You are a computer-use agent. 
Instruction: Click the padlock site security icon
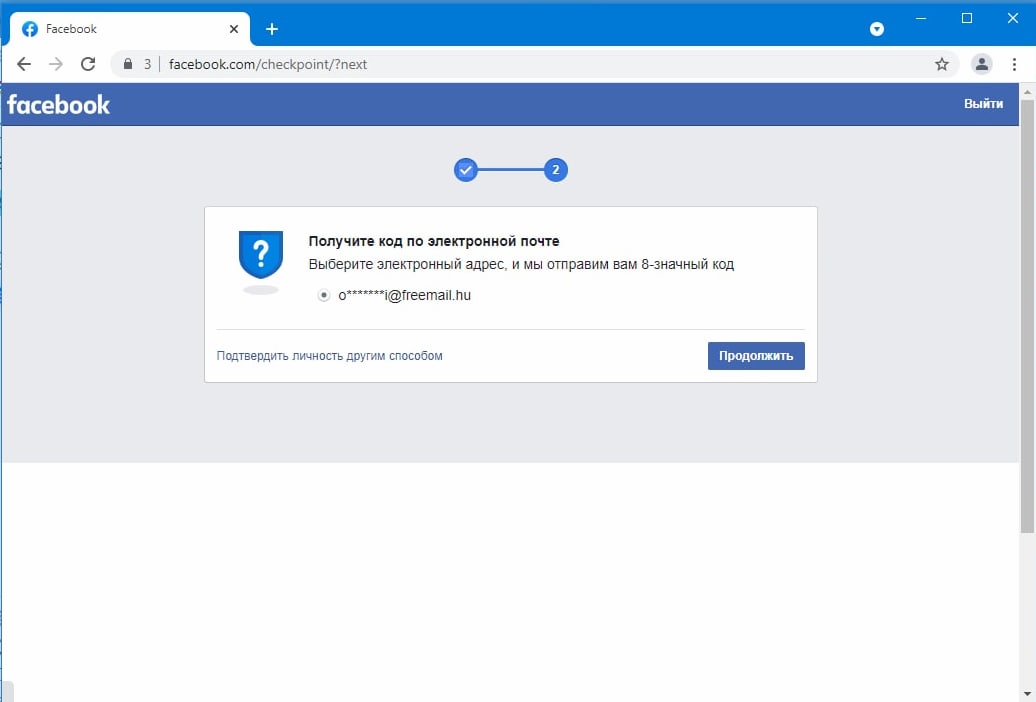point(128,64)
